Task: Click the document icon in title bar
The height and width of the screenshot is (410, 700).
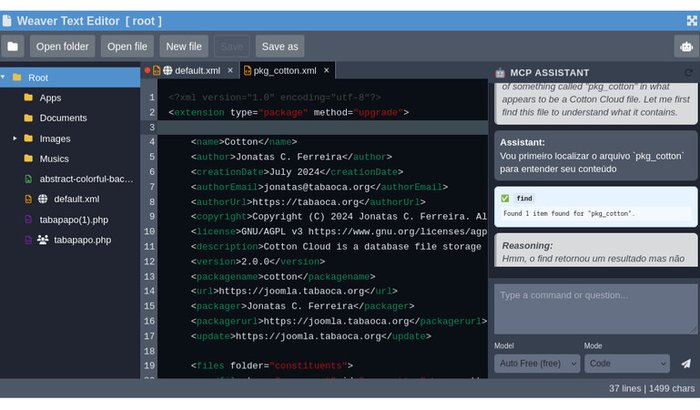Action: pyautogui.click(x=7, y=21)
